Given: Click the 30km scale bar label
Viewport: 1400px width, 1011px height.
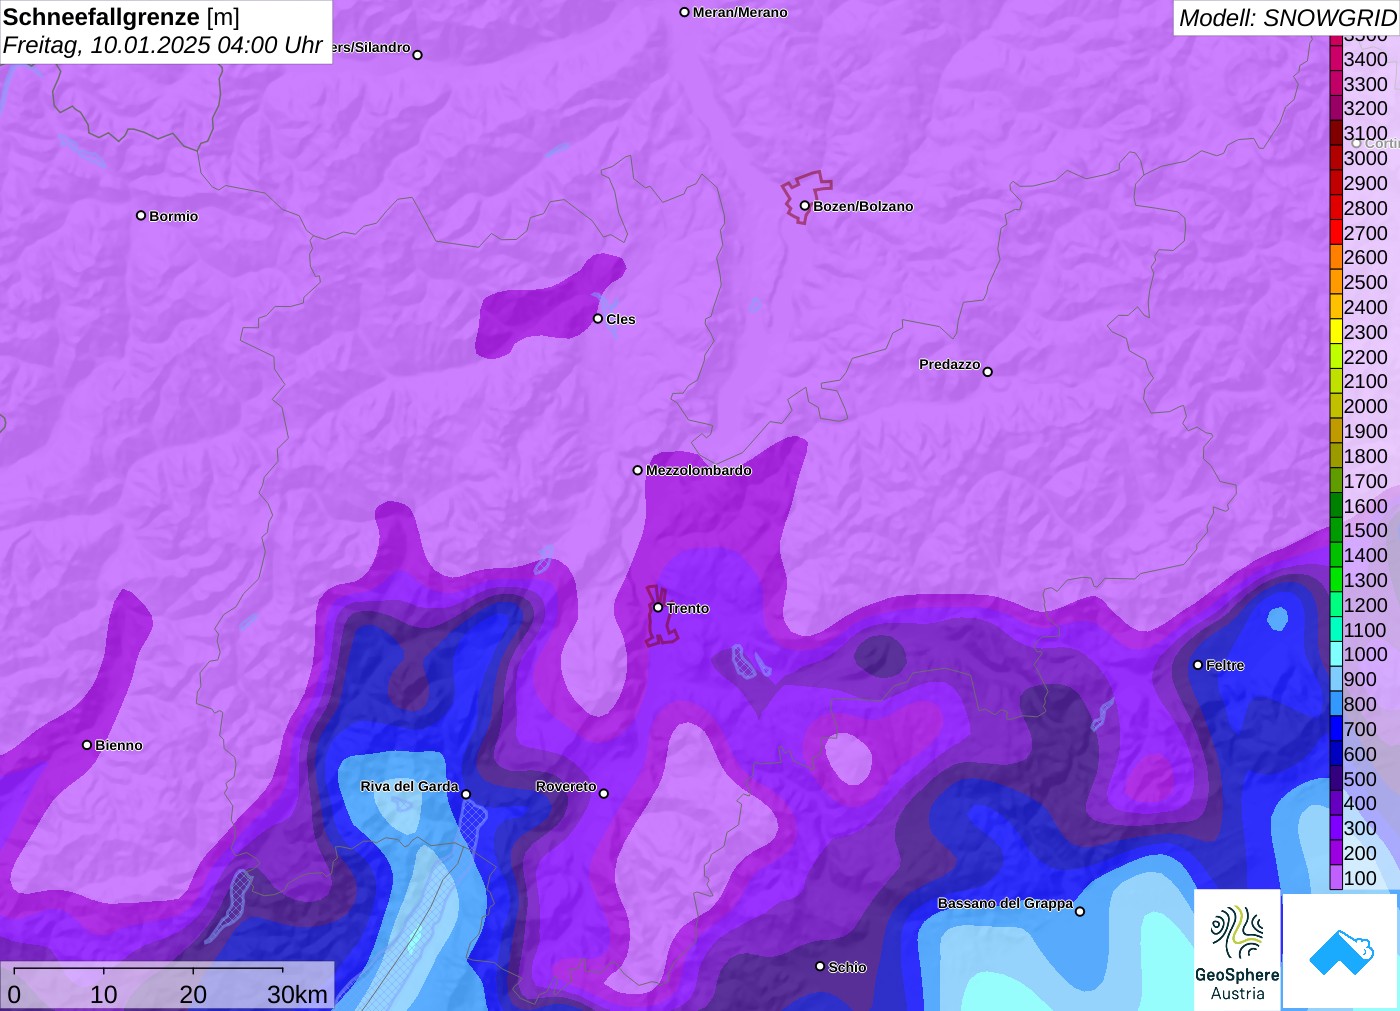Looking at the screenshot, I should coord(297,994).
